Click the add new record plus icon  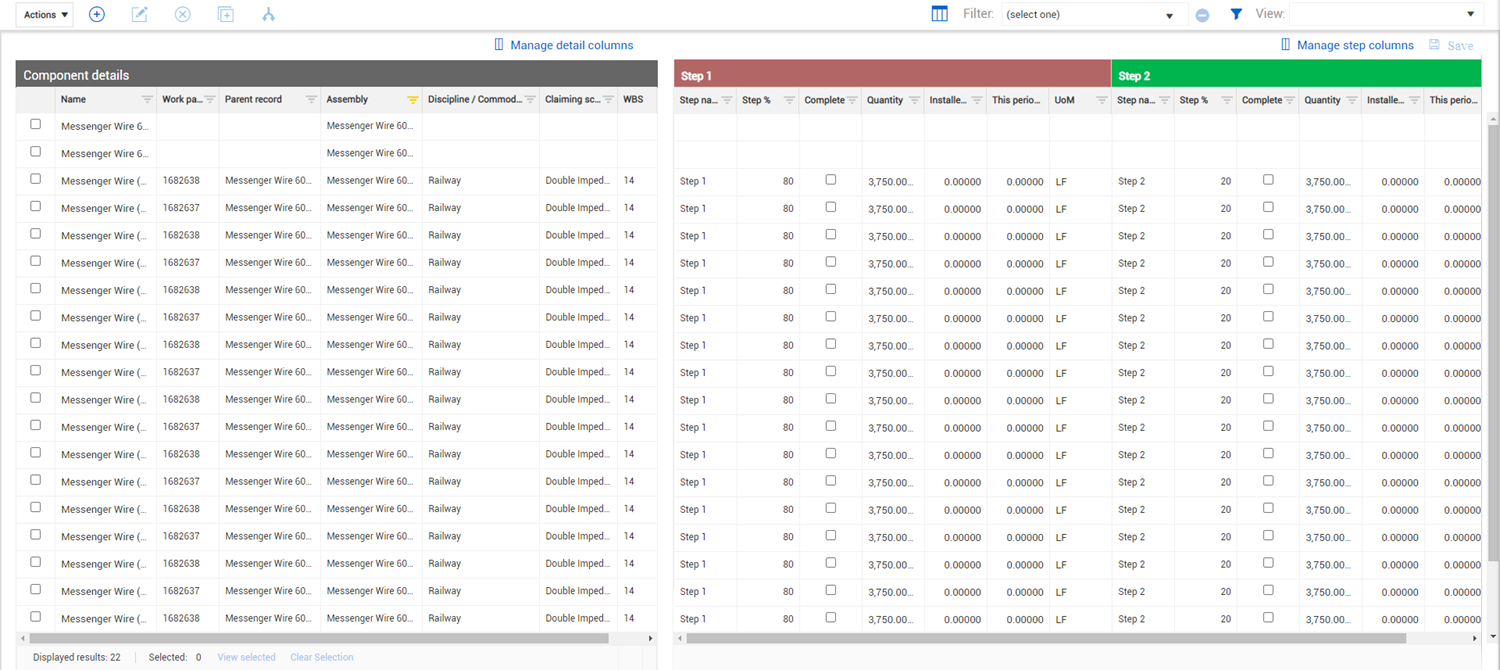[x=97, y=14]
